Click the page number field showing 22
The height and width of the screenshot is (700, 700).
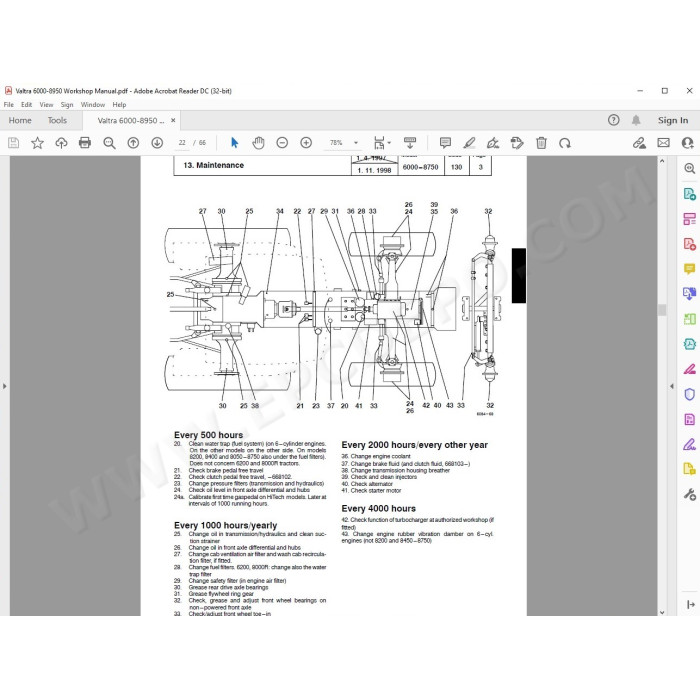[x=182, y=143]
